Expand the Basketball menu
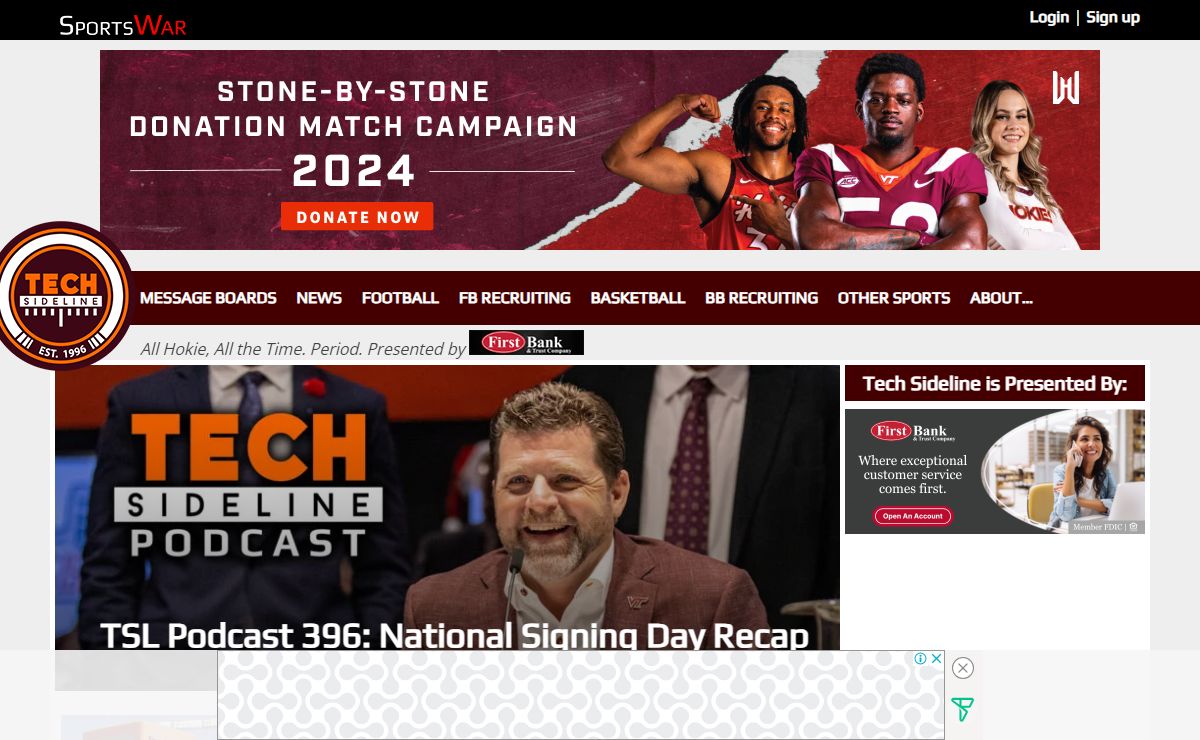This screenshot has height=740, width=1200. [638, 298]
